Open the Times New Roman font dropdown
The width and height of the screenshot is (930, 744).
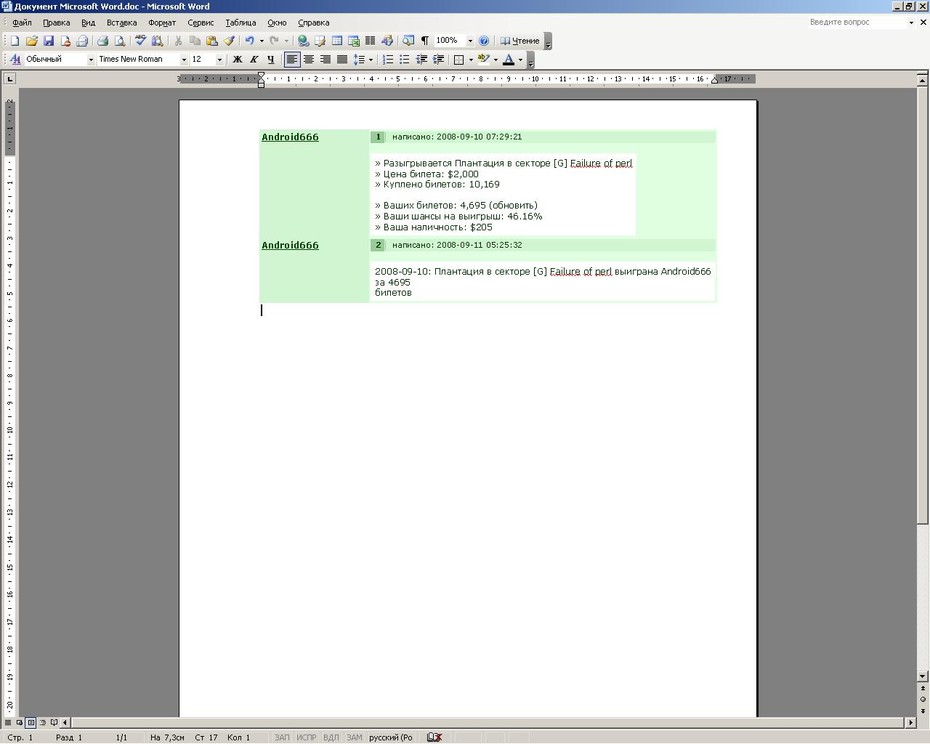tap(184, 59)
